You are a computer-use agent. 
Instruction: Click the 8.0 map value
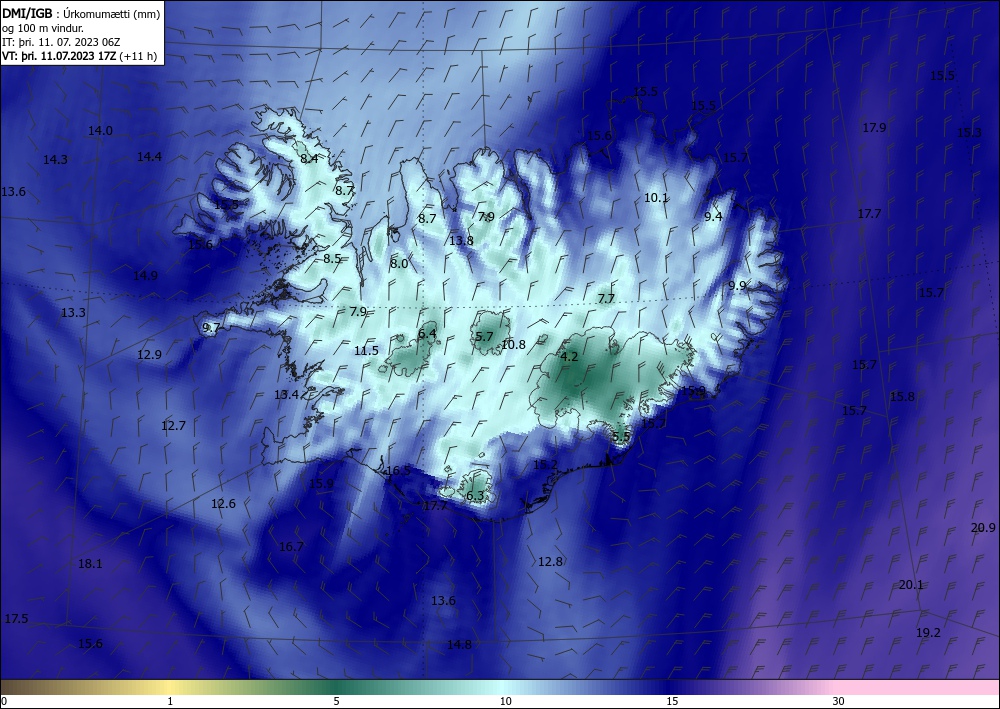tap(399, 263)
